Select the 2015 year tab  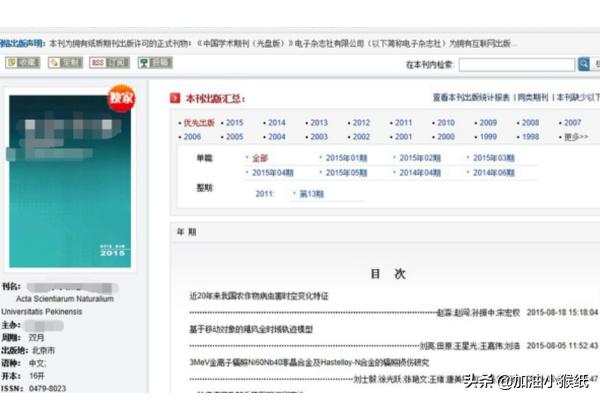pos(234,123)
